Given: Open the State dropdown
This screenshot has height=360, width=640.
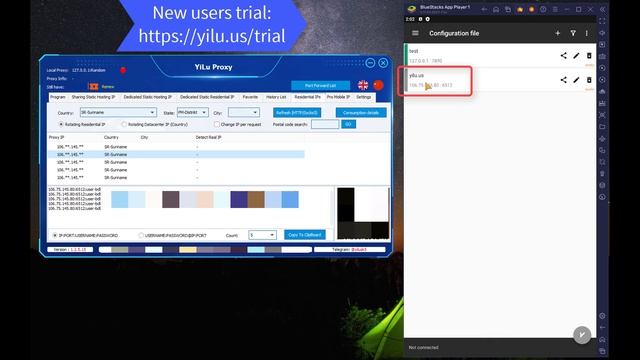Looking at the screenshot, I should [x=192, y=112].
